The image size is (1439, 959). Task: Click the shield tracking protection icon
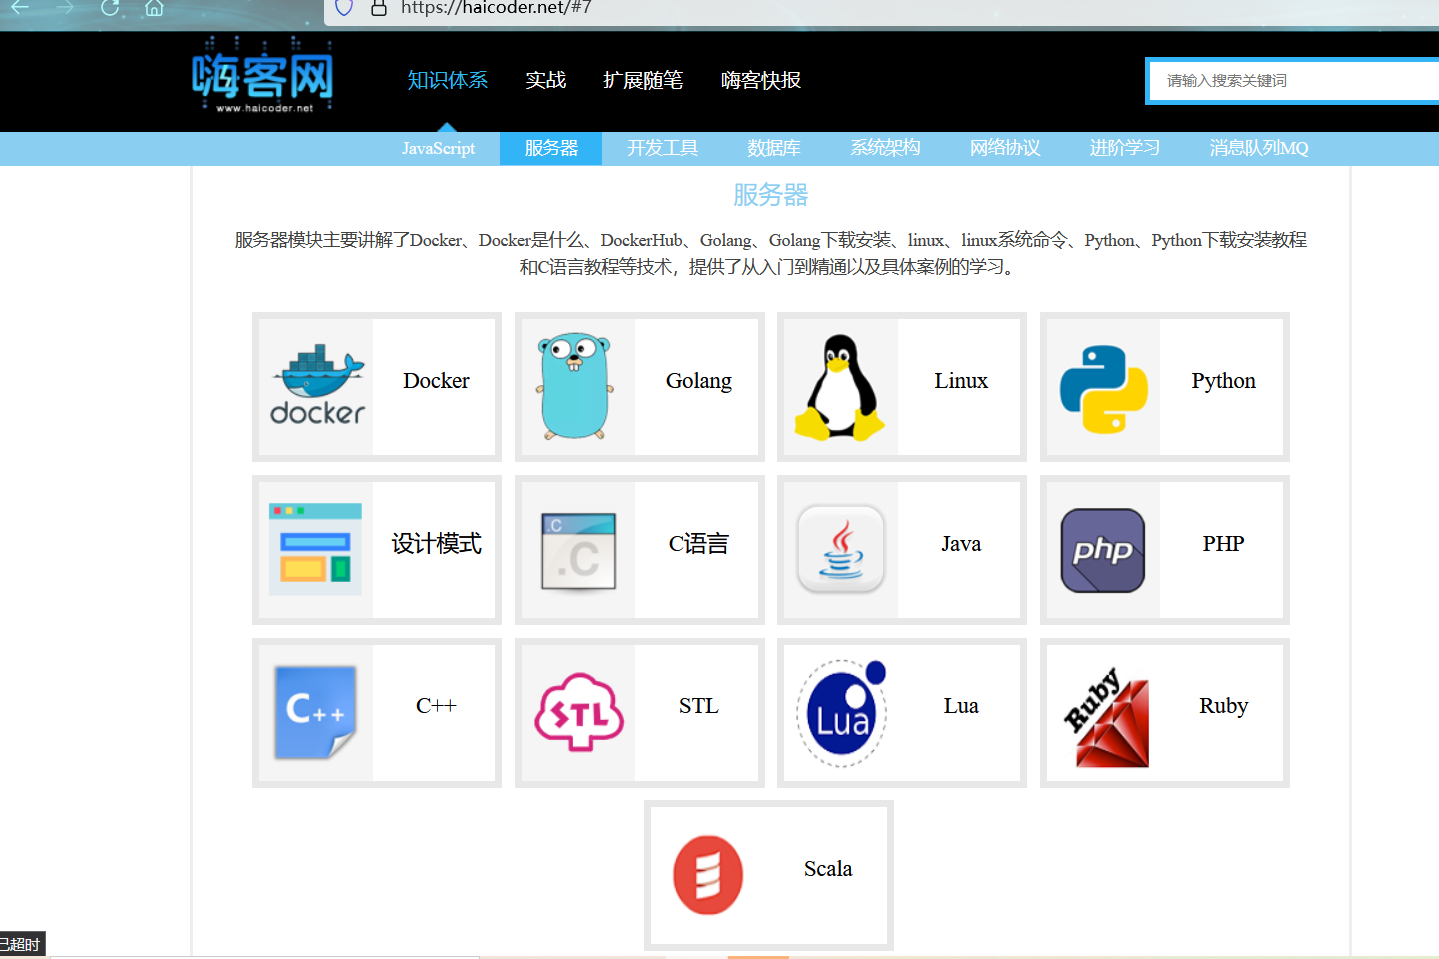(344, 8)
